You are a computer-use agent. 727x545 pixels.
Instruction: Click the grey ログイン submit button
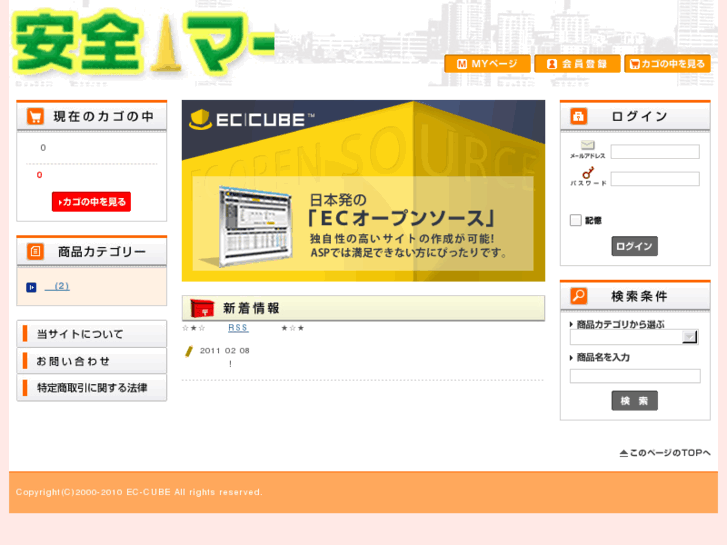(634, 246)
